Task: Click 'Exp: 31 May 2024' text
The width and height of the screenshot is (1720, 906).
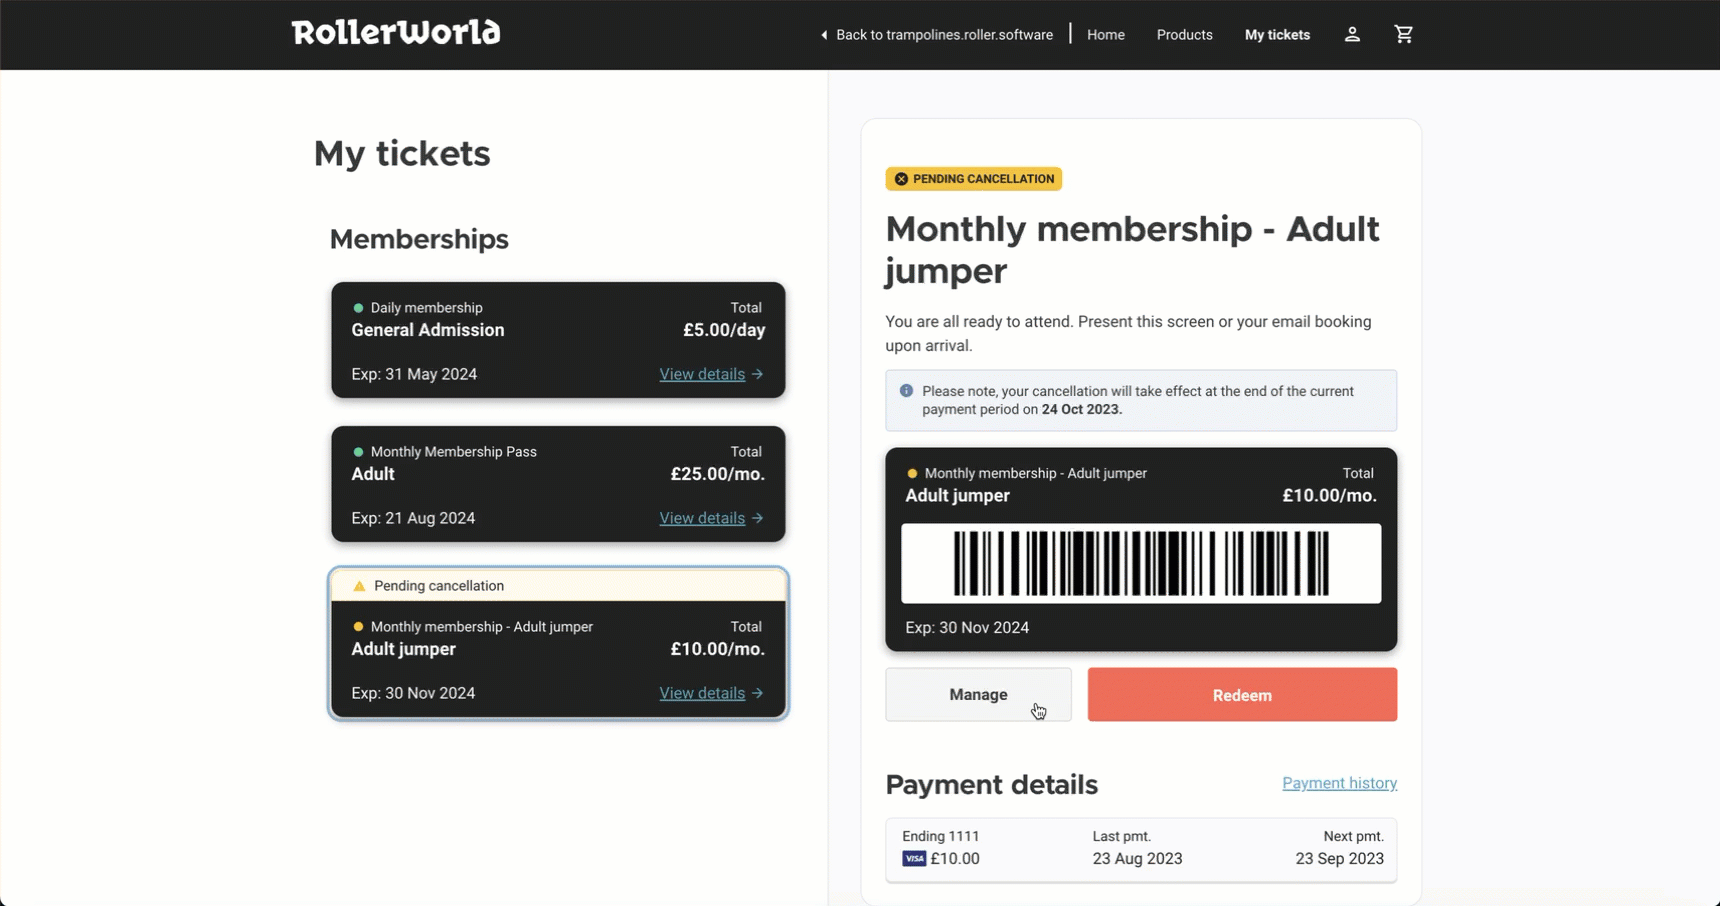Action: tap(414, 374)
